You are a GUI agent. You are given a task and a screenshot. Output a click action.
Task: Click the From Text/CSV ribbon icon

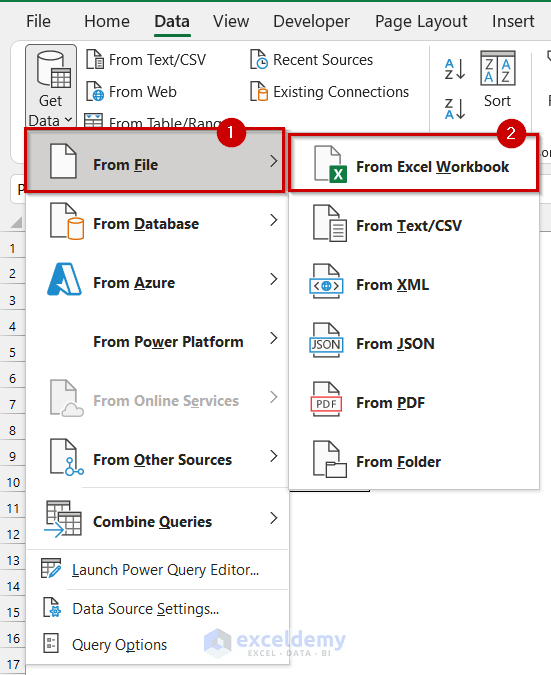[95, 59]
